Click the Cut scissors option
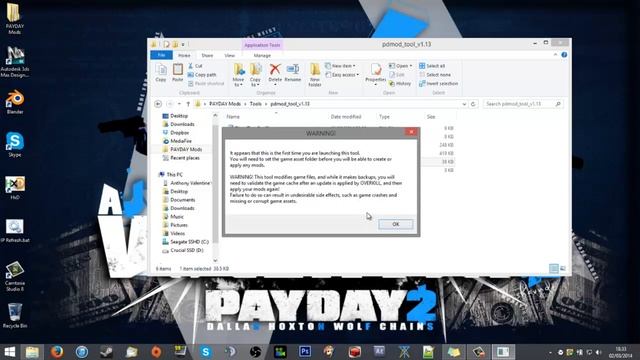The height and width of the screenshot is (360, 640). pos(195,66)
